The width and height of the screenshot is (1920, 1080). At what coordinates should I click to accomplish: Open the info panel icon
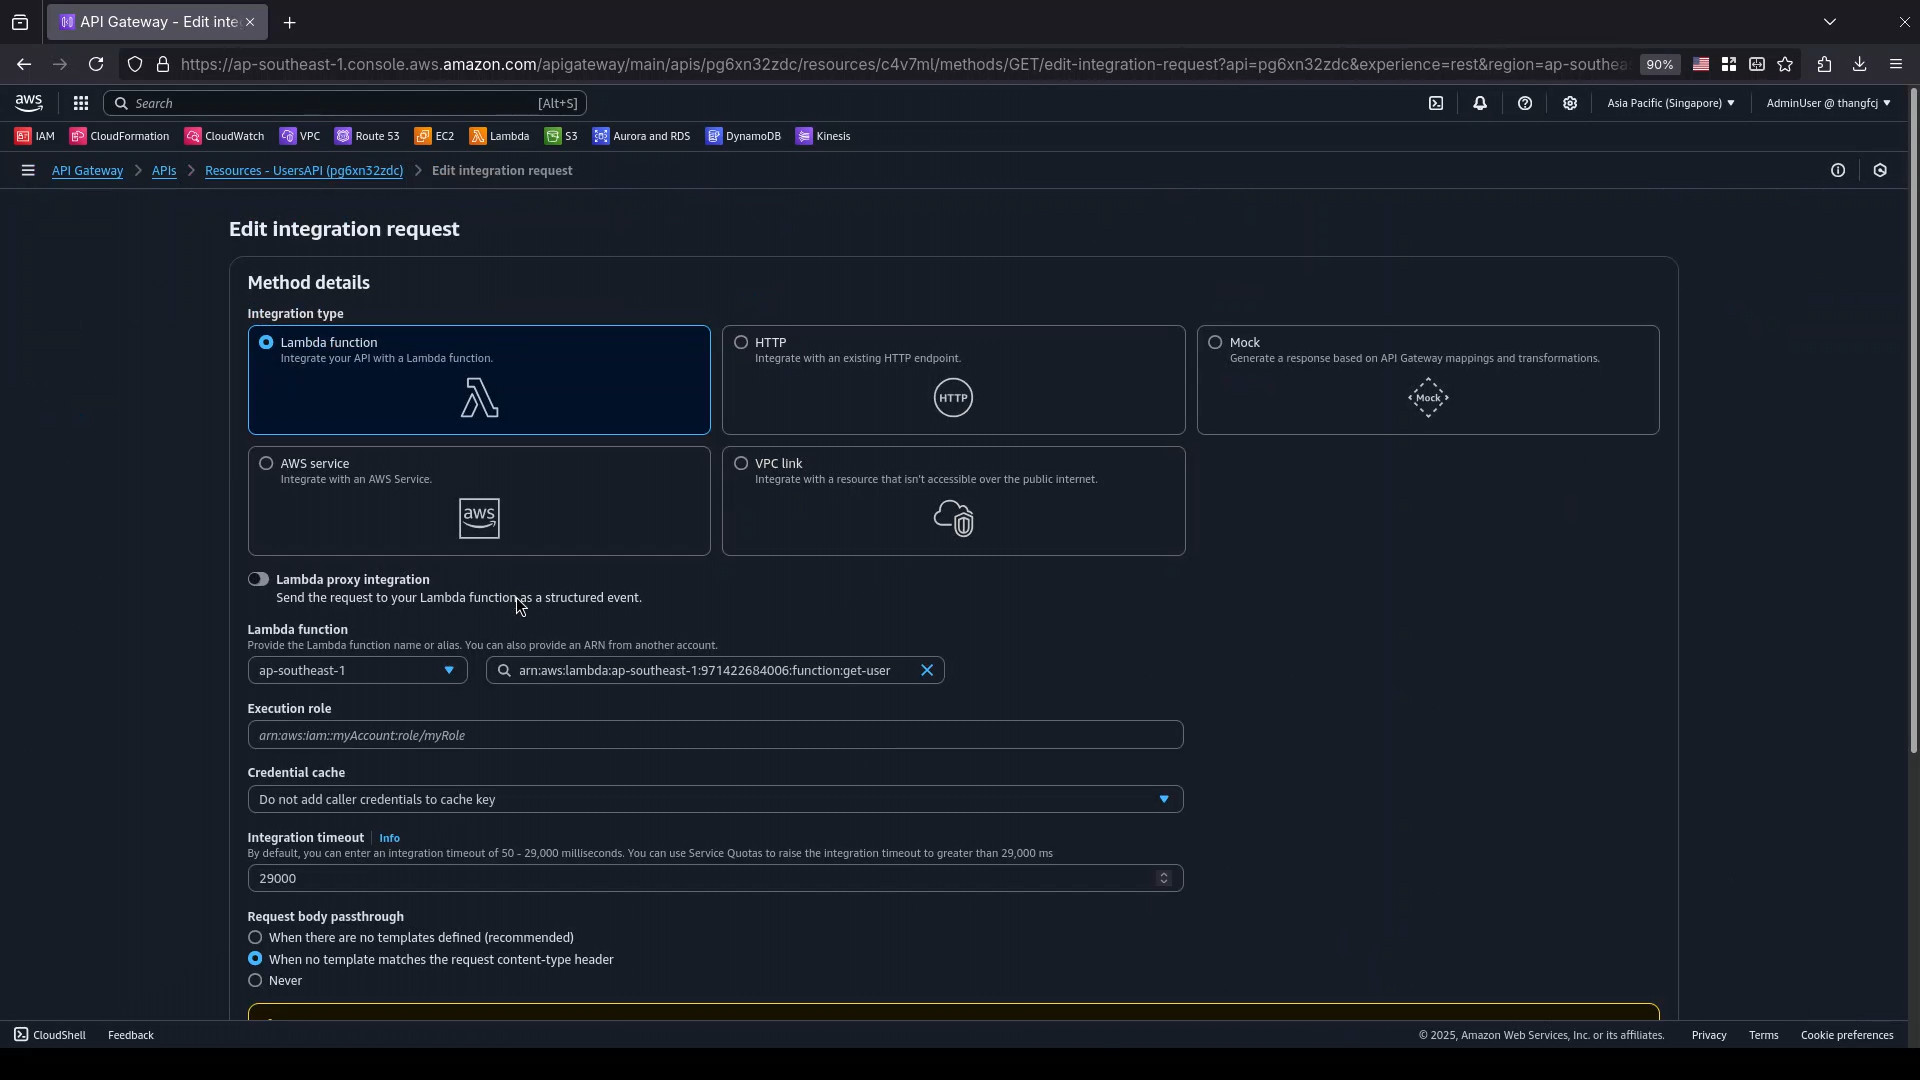(1838, 171)
